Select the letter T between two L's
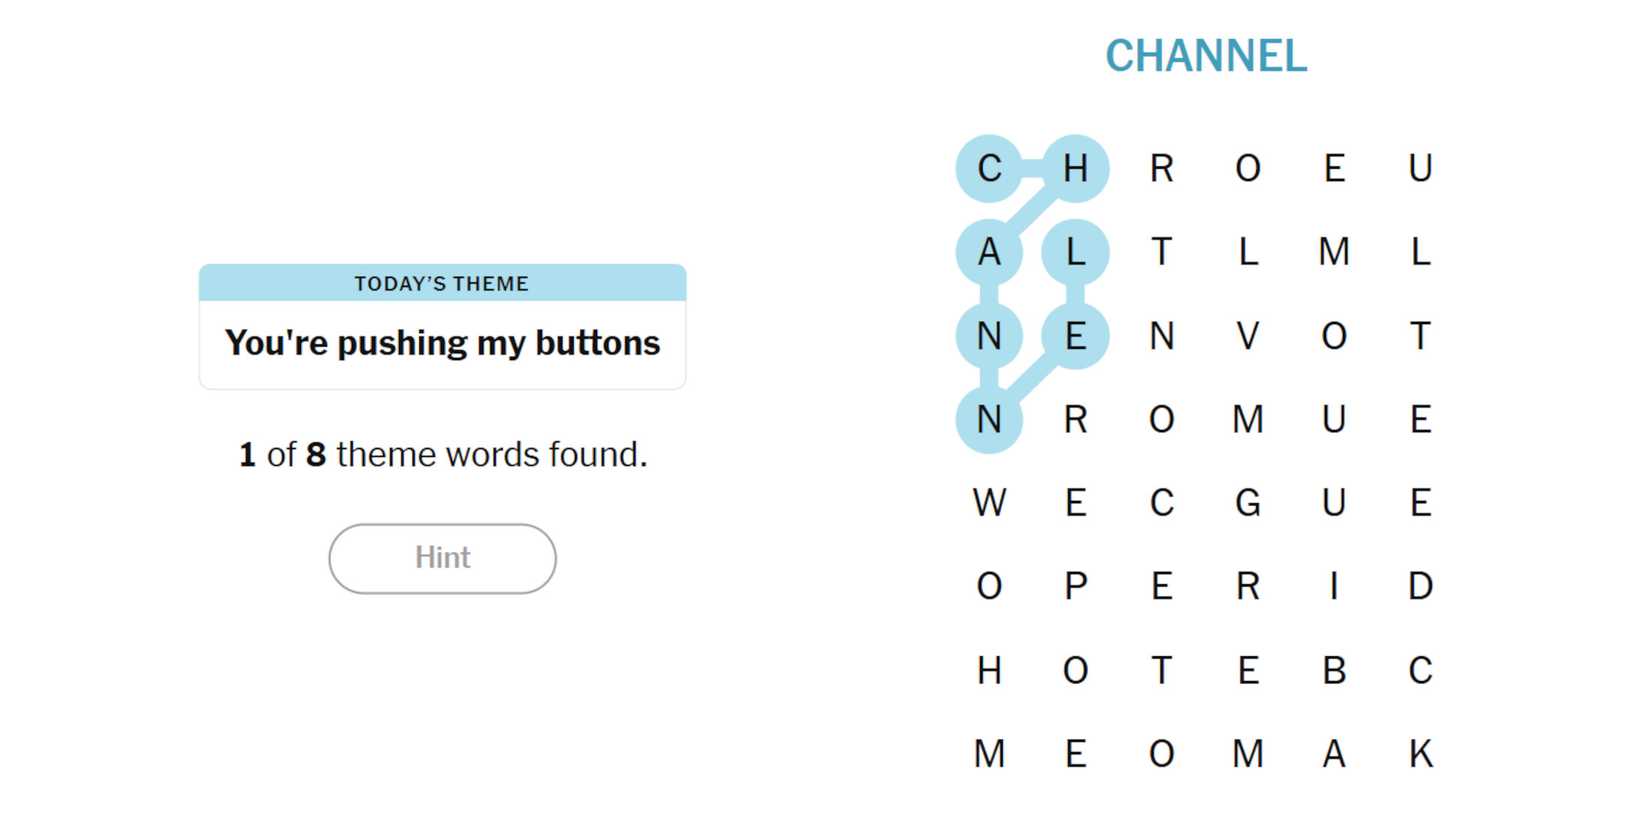The height and width of the screenshot is (825, 1650). pos(1161,252)
